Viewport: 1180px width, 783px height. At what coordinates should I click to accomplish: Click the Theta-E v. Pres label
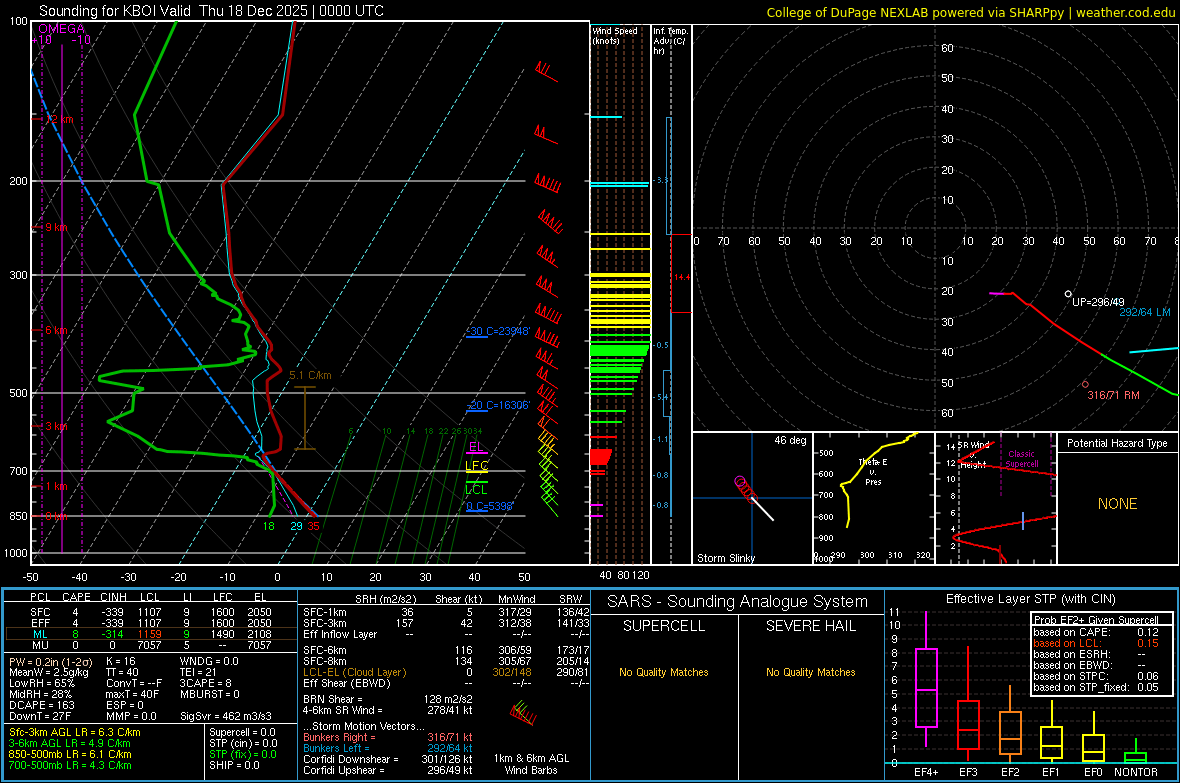[873, 471]
